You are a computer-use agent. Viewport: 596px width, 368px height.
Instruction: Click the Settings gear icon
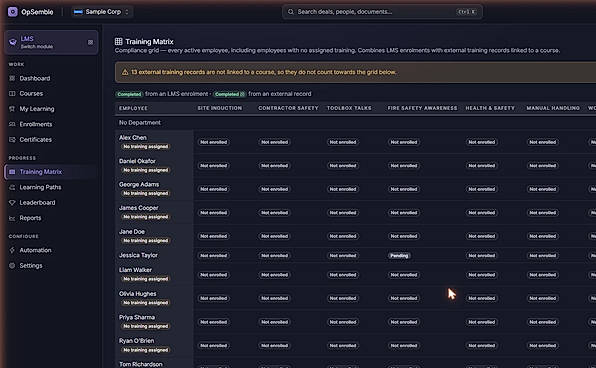12,265
